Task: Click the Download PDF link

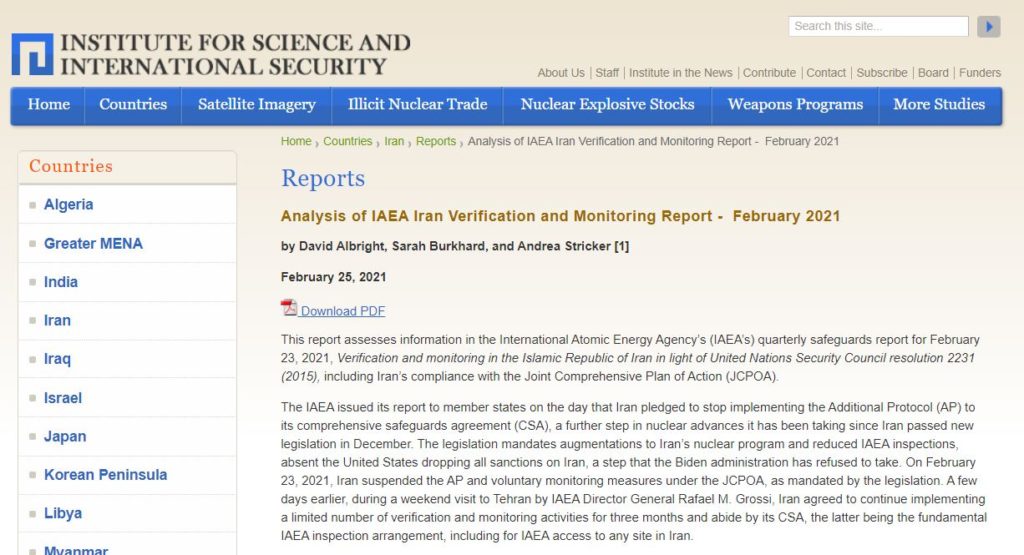Action: click(343, 311)
